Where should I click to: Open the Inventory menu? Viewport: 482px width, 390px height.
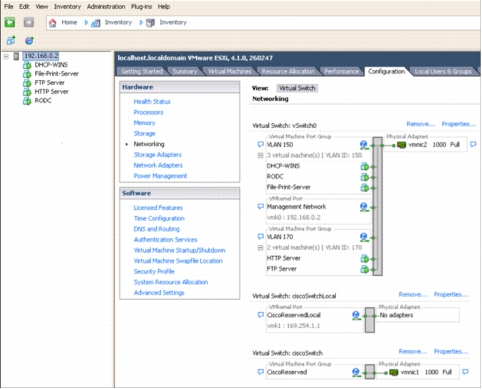point(67,7)
